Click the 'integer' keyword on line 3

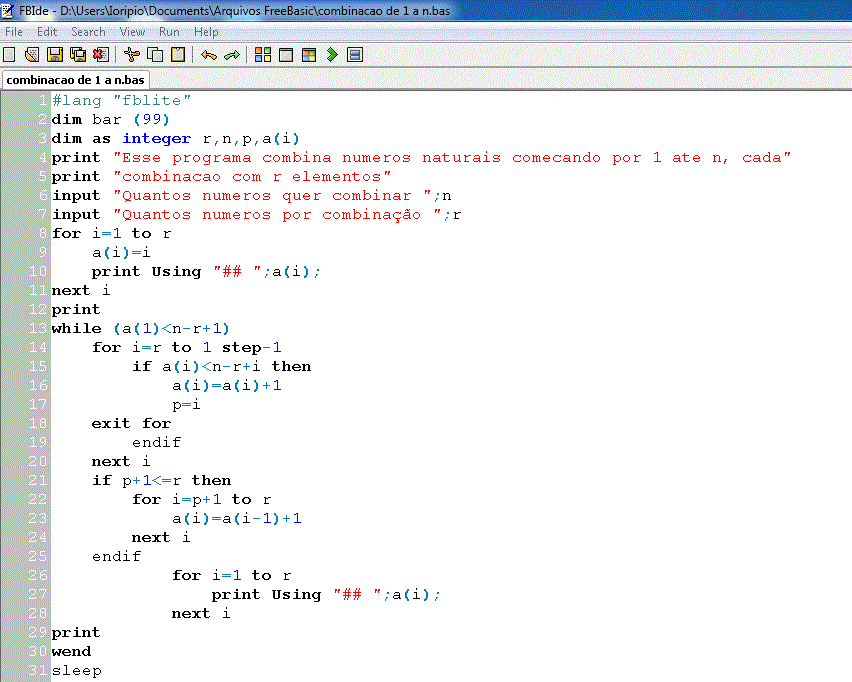pyautogui.click(x=156, y=139)
